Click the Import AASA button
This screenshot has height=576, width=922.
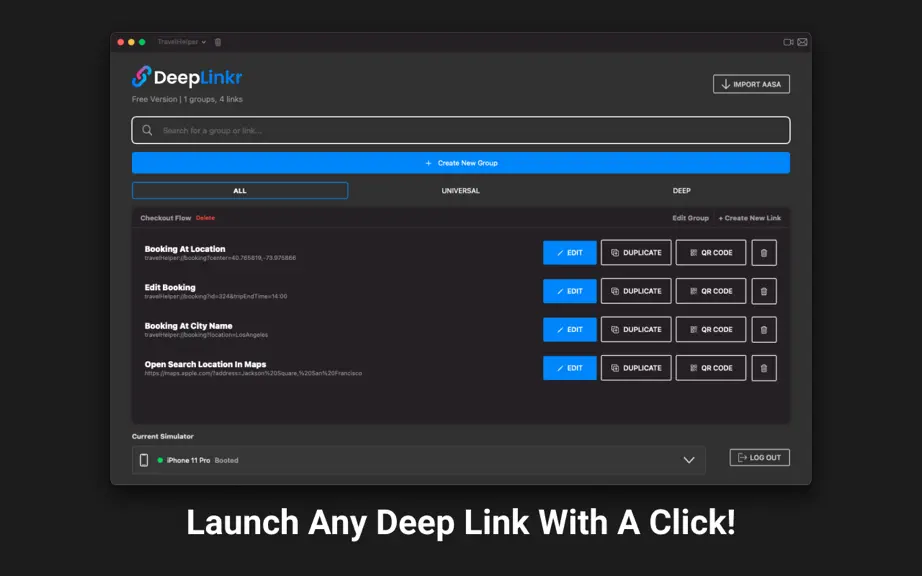(x=751, y=84)
